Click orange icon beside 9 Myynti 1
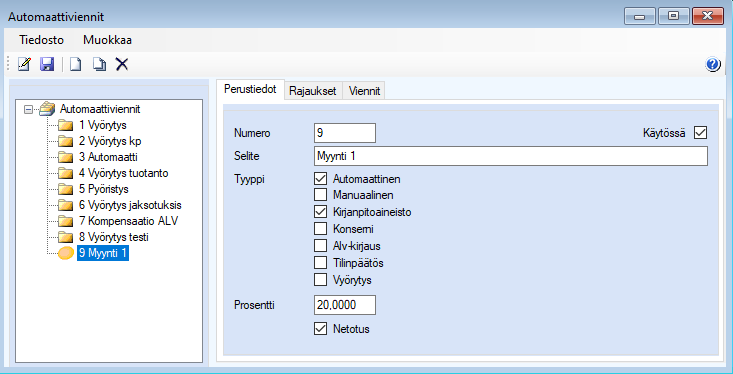The image size is (733, 374). pyautogui.click(x=66, y=254)
